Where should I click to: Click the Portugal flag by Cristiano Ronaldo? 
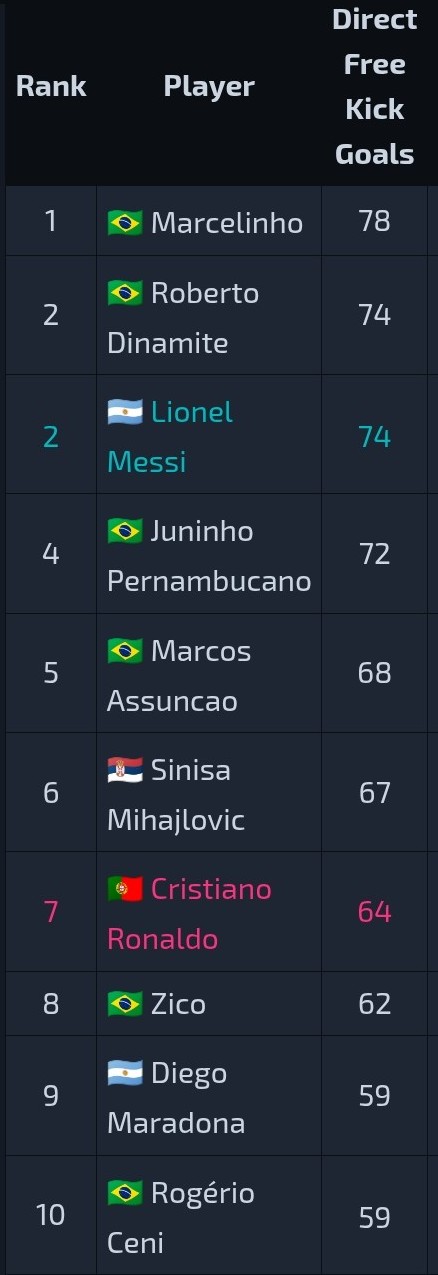125,888
